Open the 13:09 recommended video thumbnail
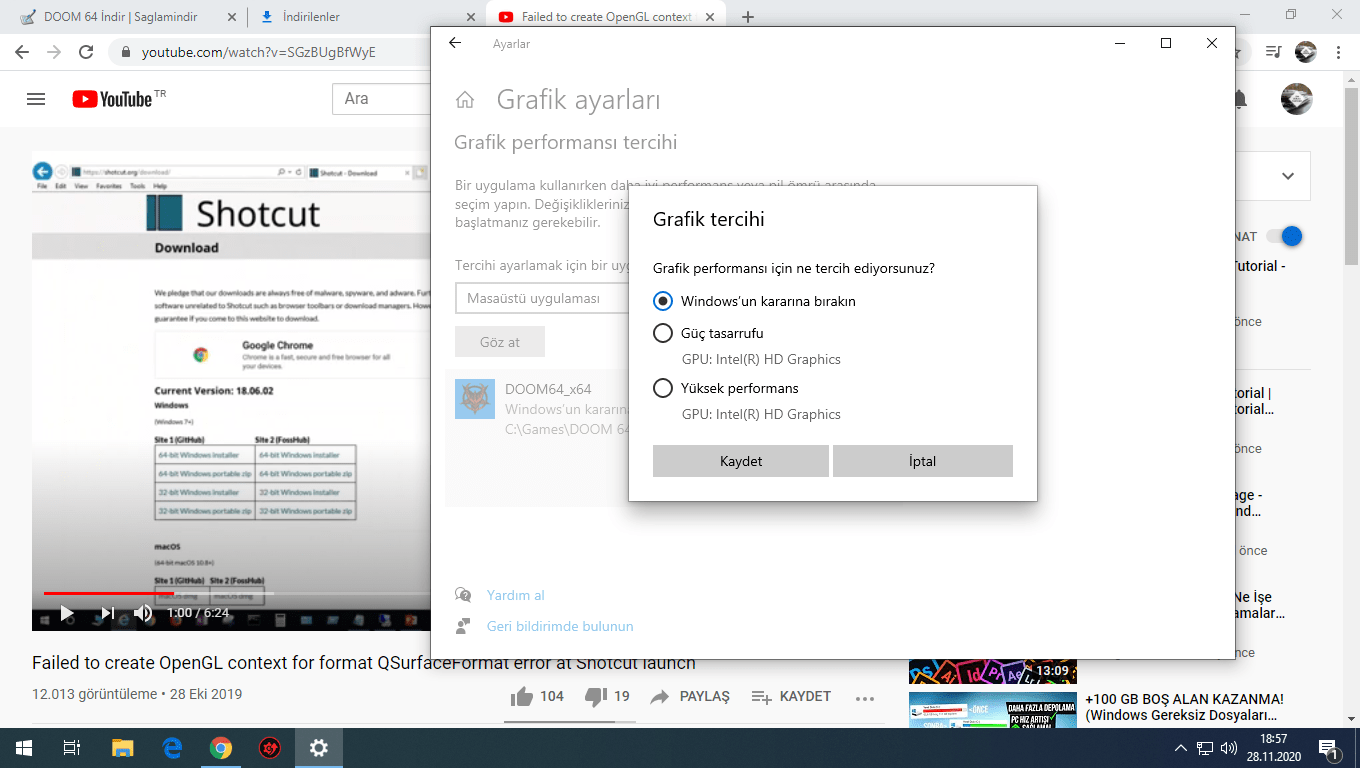This screenshot has width=1360, height=768. (x=992, y=670)
